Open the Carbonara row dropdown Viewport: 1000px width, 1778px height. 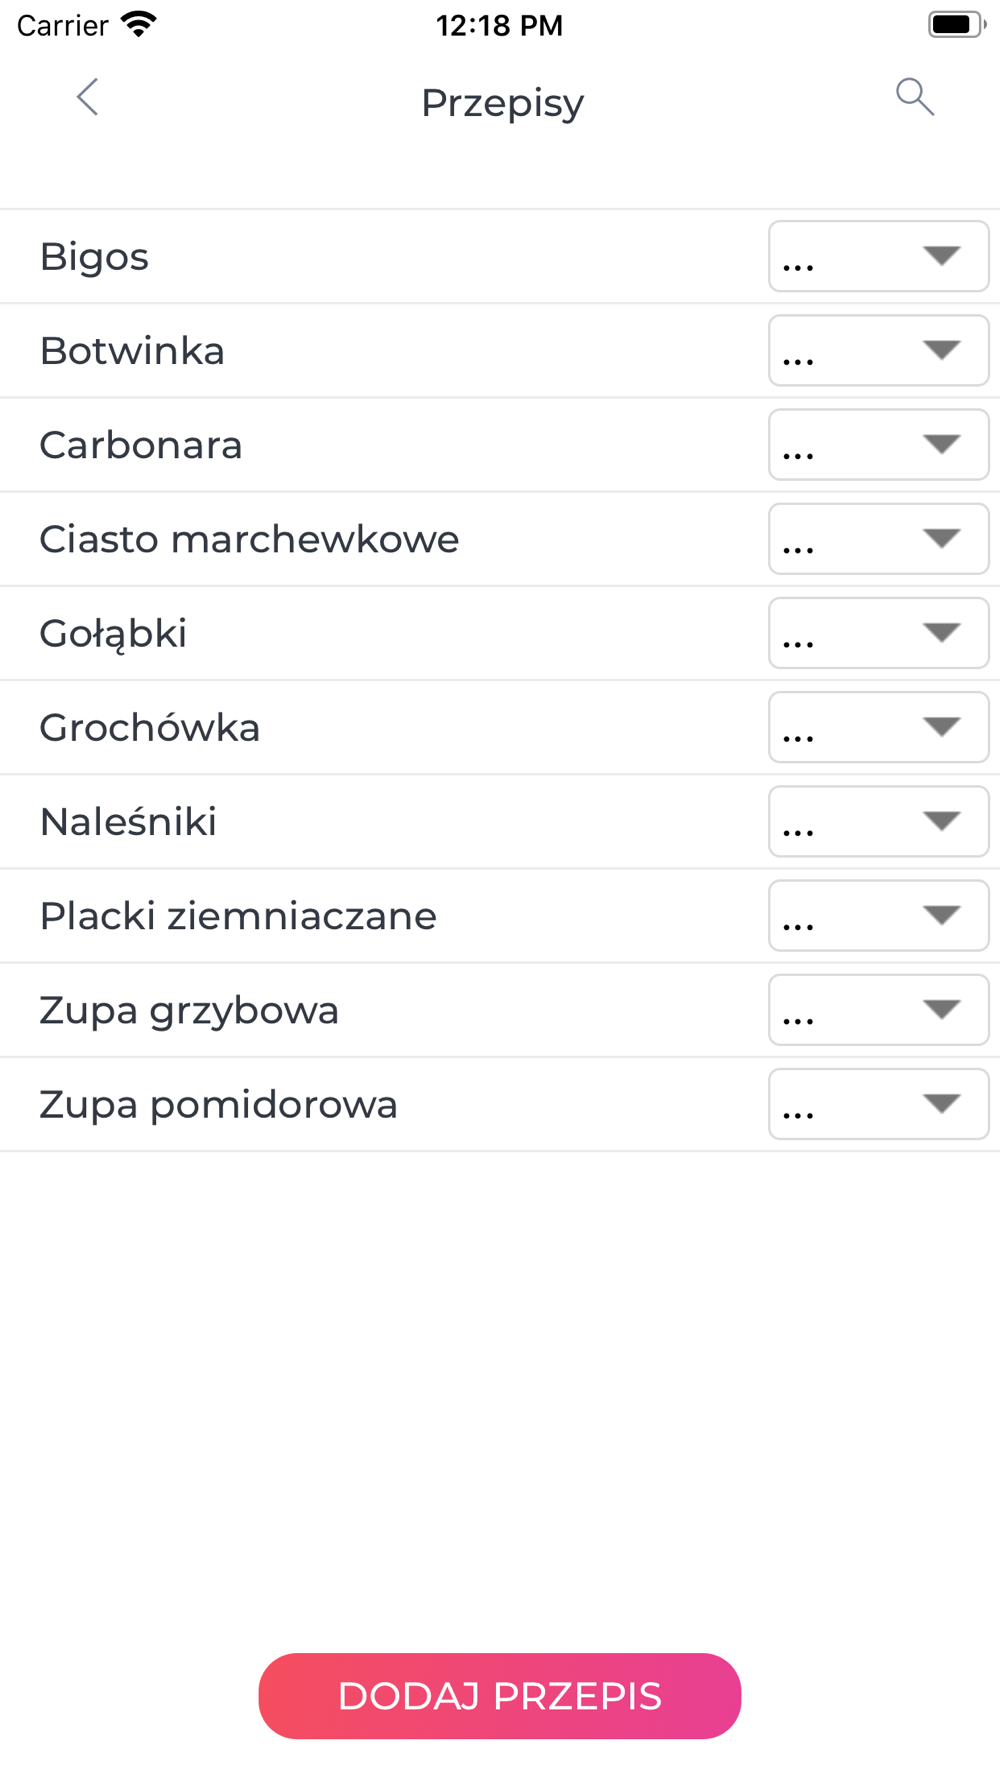point(878,445)
